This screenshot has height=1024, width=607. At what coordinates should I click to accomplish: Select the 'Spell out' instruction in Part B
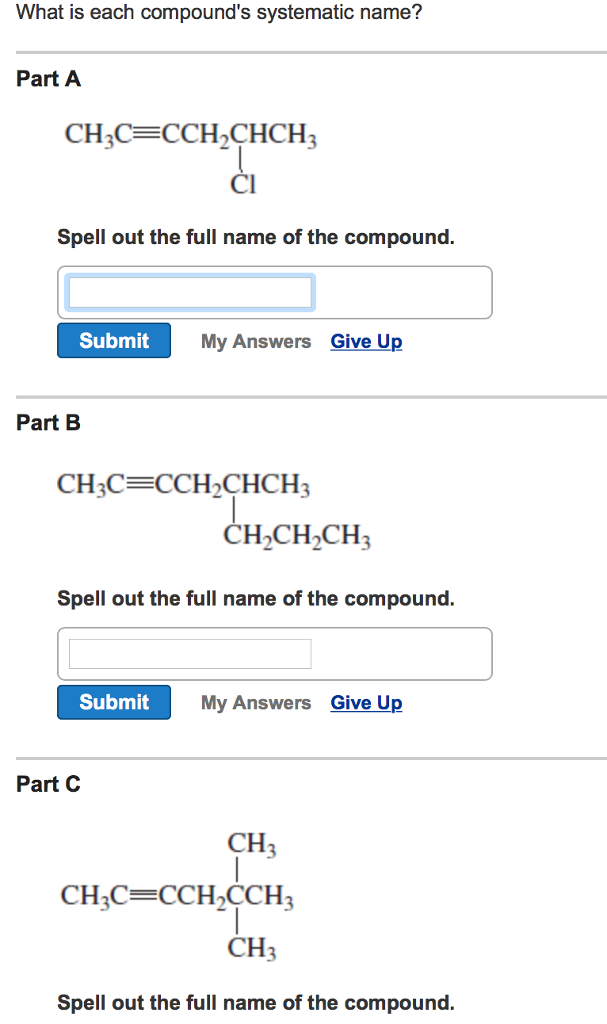(256, 598)
